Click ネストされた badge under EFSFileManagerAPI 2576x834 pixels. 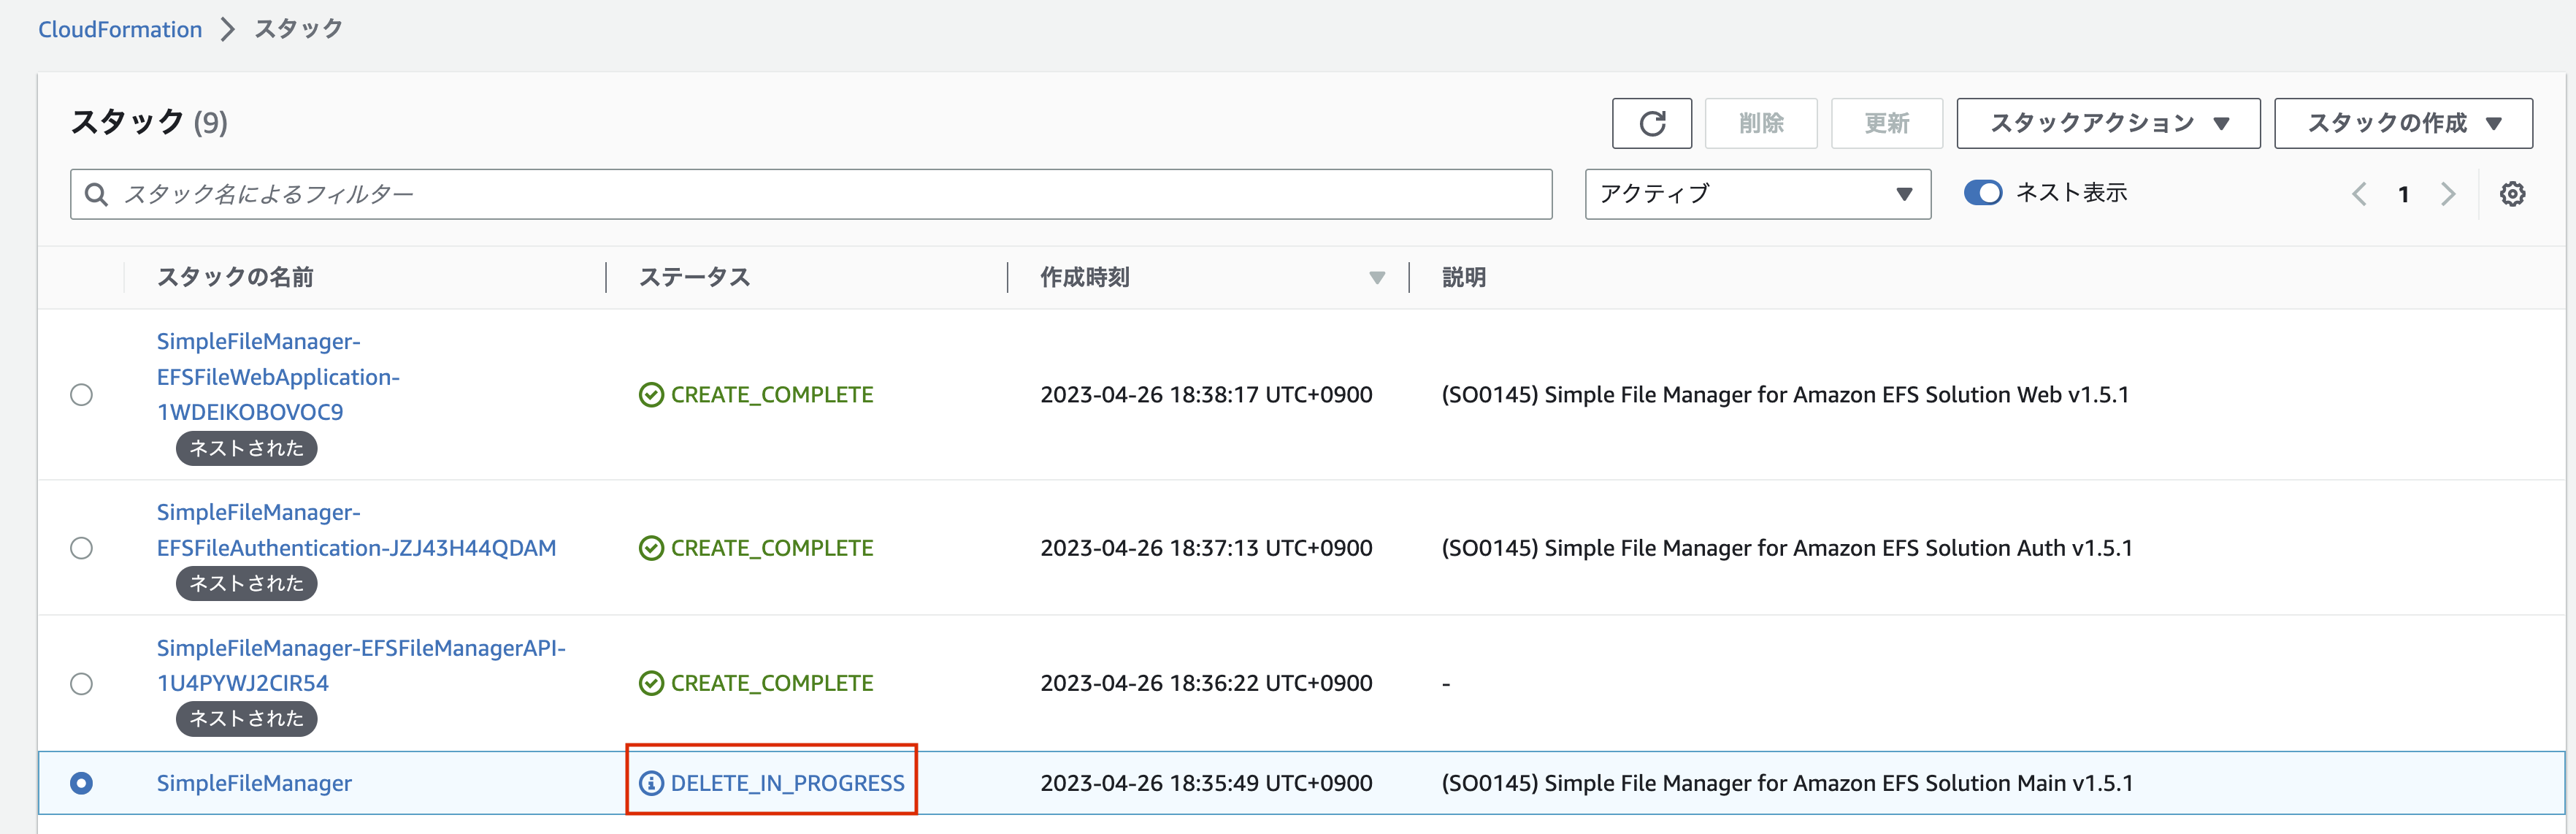click(246, 718)
